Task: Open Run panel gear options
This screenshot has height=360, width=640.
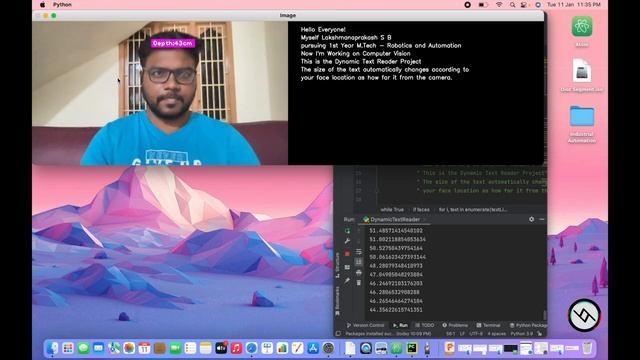Action: [x=531, y=219]
